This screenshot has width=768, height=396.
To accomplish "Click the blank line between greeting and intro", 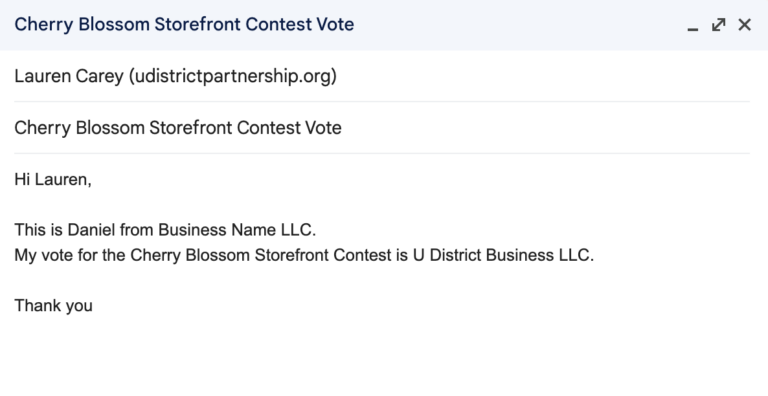I will click(382, 204).
